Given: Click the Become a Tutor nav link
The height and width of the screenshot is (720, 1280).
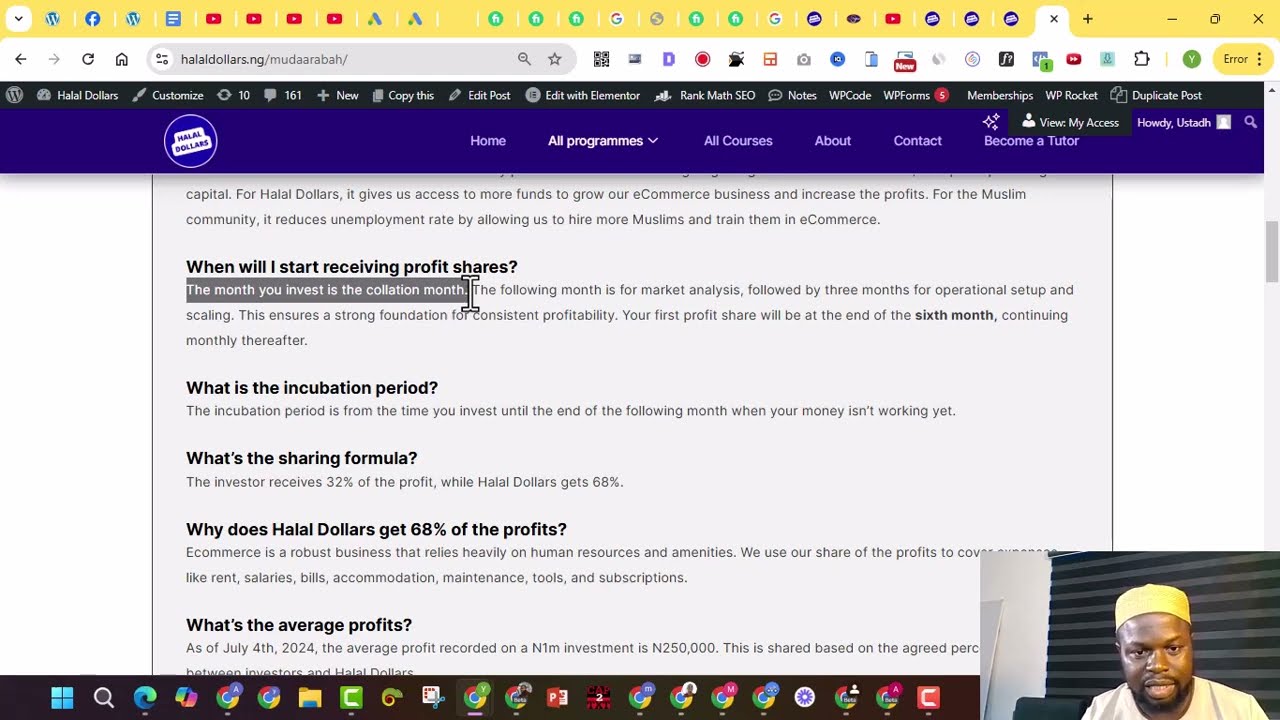Looking at the screenshot, I should tap(1031, 141).
